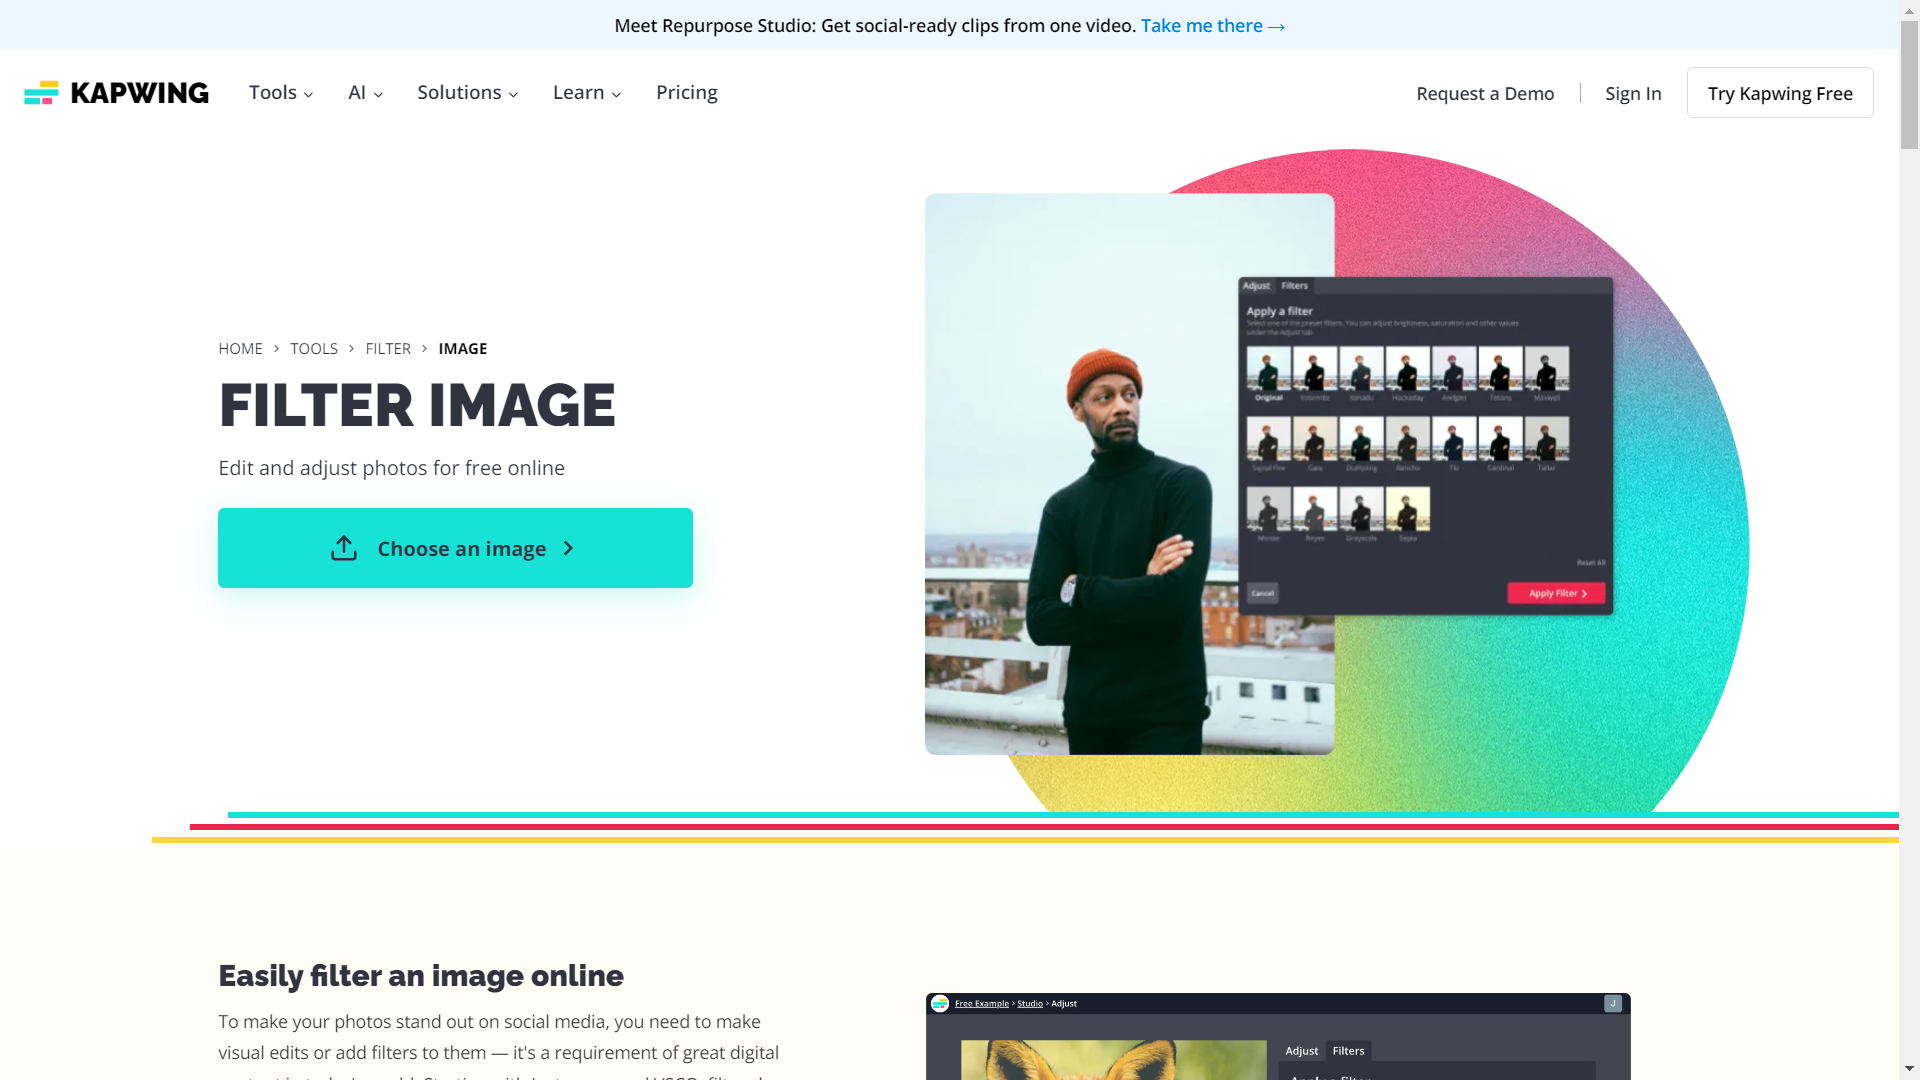Image resolution: width=1920 pixels, height=1080 pixels.
Task: Click the chevron icon on the Apply Filter button
Action: (x=1584, y=593)
